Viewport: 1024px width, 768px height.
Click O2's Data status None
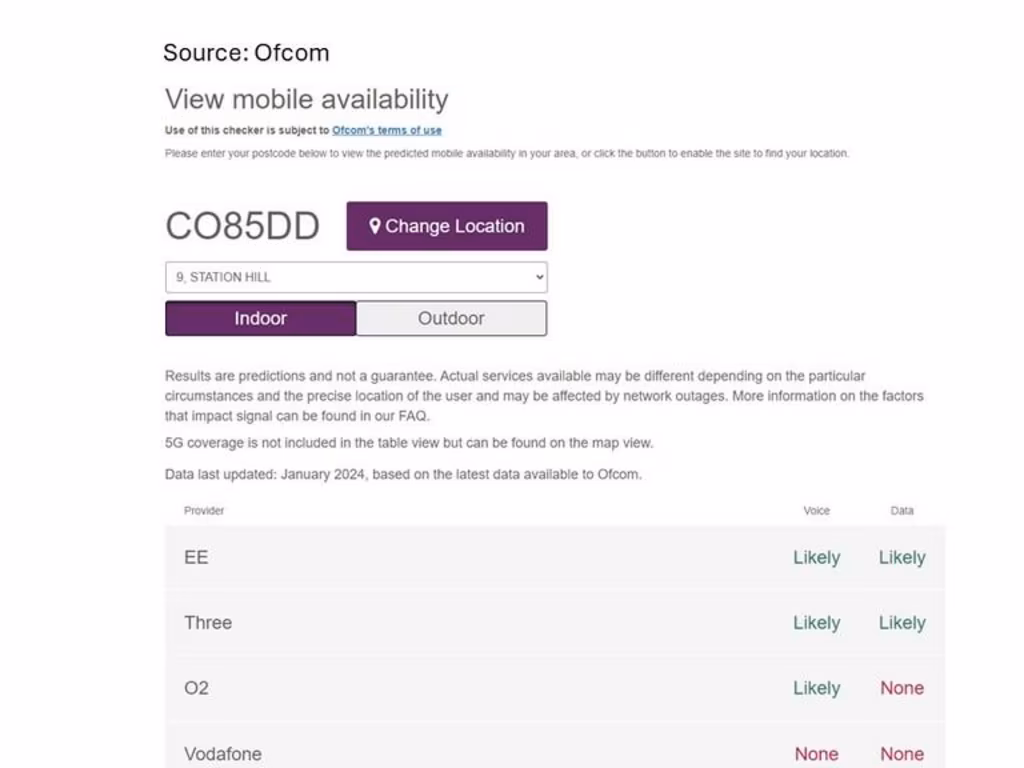point(902,688)
